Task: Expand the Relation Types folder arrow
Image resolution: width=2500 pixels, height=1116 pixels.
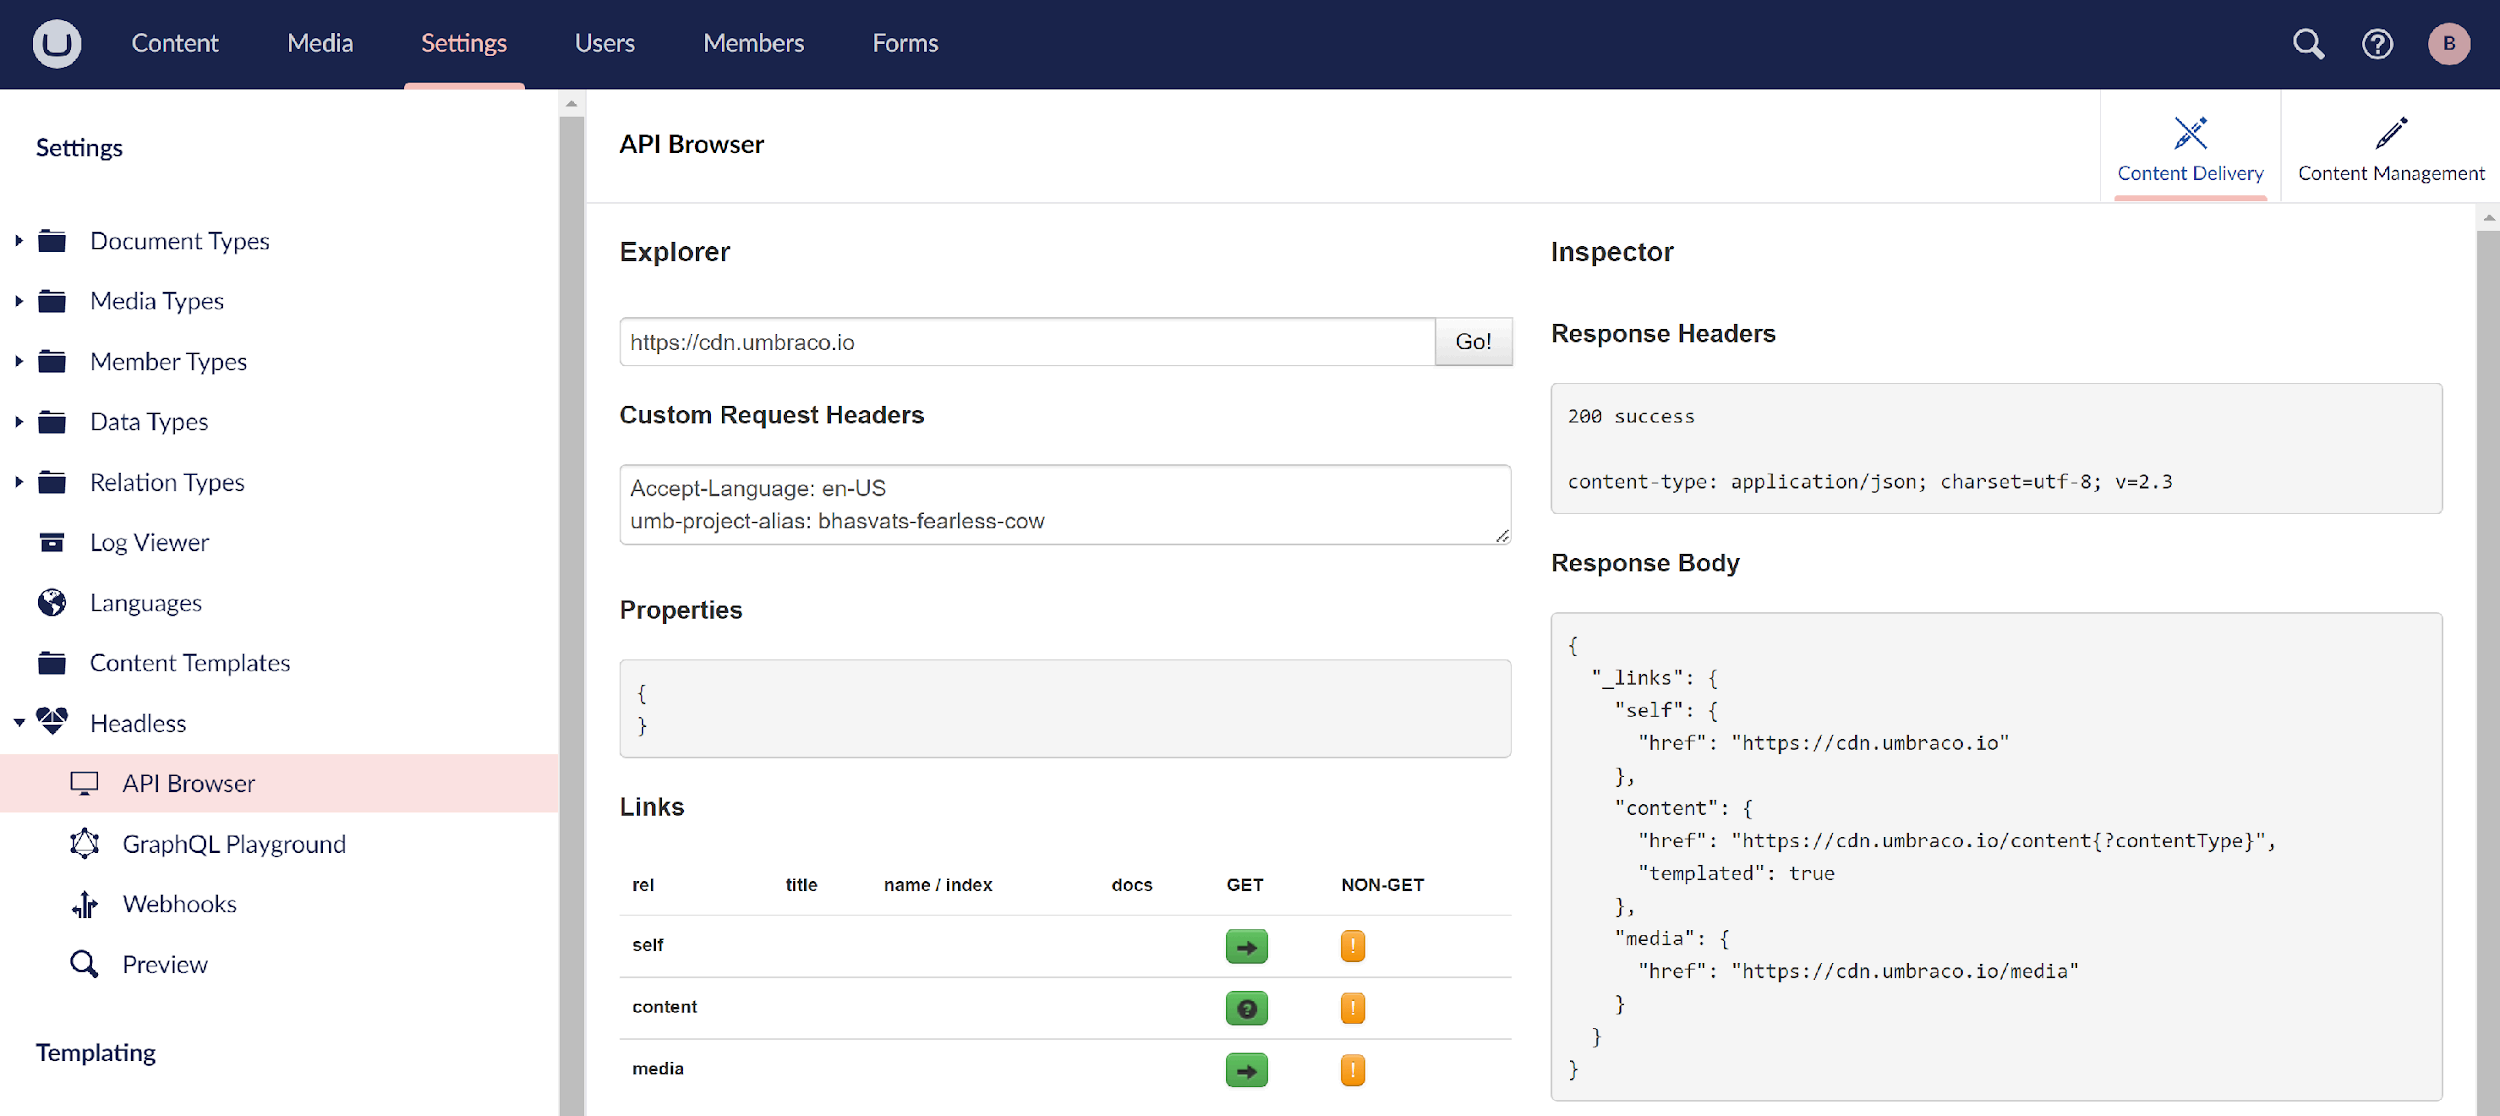Action: click(x=18, y=482)
